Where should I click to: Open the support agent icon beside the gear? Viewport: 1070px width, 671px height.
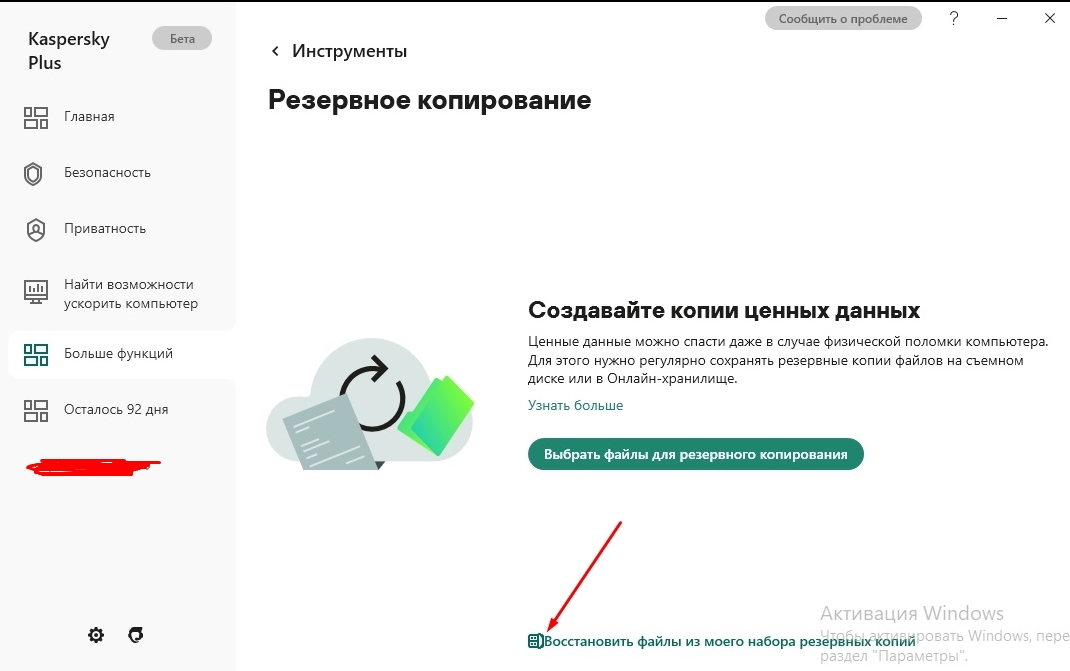pyautogui.click(x=136, y=635)
